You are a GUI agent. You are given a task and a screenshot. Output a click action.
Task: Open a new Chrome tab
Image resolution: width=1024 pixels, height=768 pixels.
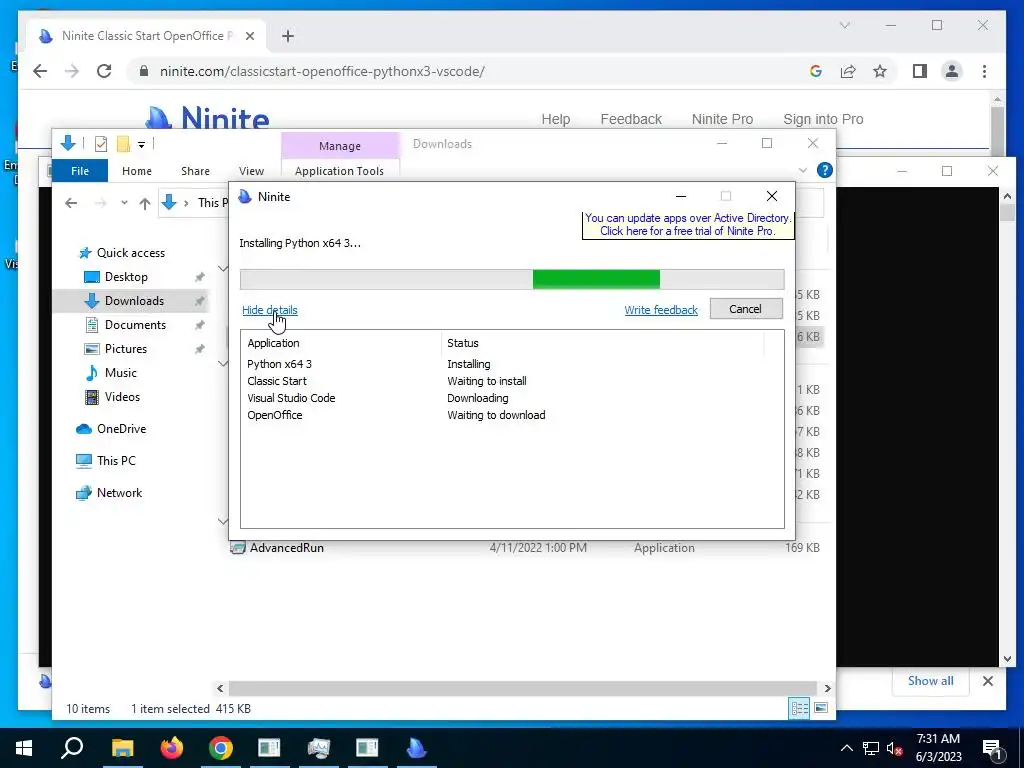[x=288, y=36]
